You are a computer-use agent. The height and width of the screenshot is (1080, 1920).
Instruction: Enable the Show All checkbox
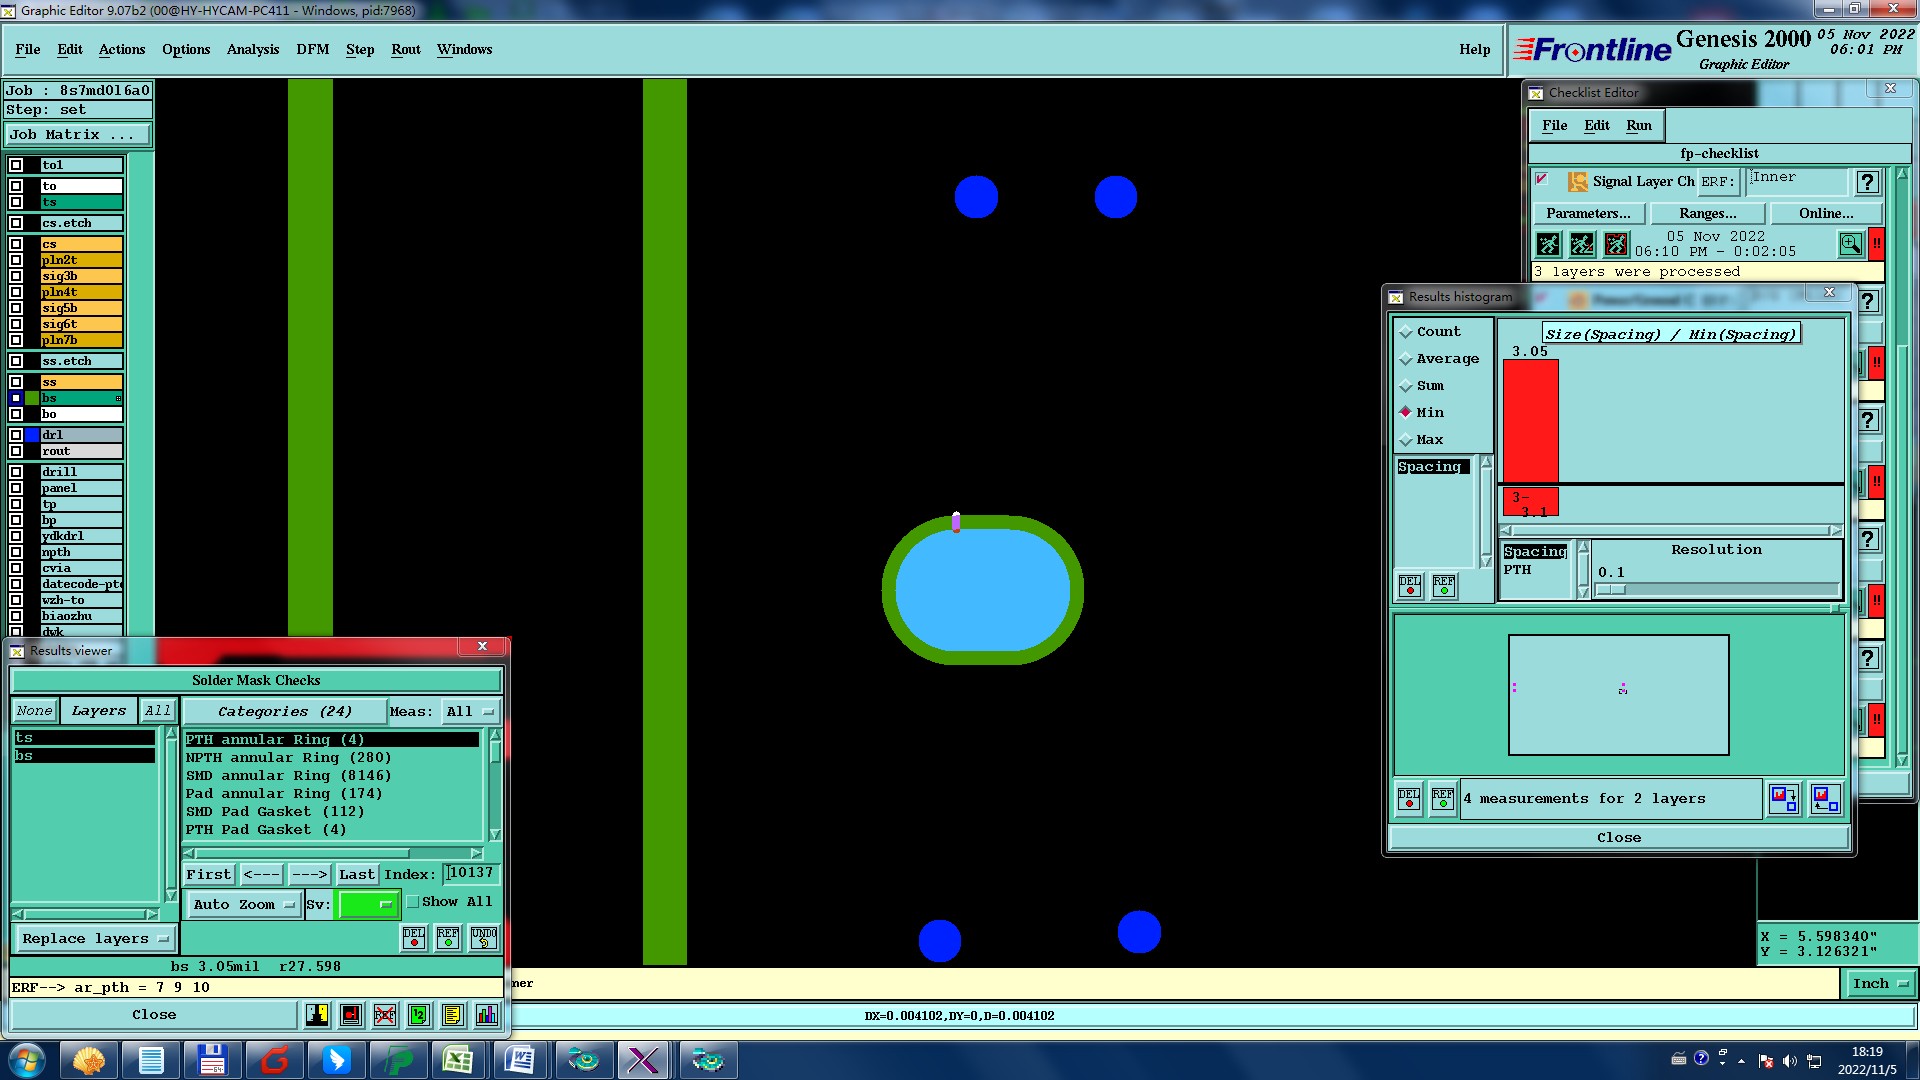click(412, 902)
